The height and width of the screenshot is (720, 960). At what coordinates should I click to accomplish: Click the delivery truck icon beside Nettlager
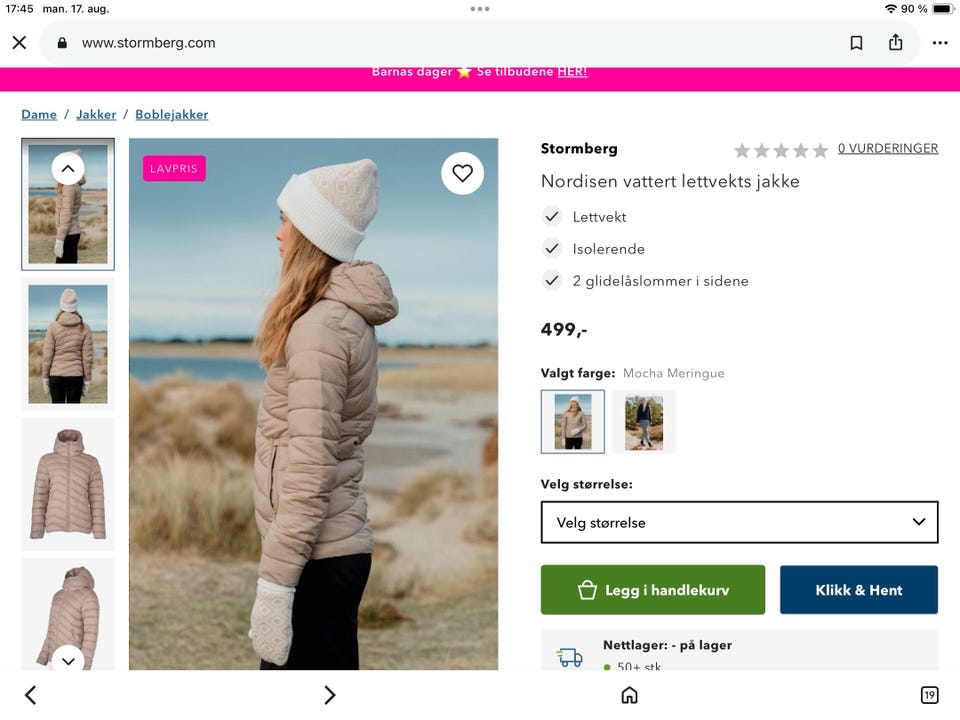tap(569, 658)
